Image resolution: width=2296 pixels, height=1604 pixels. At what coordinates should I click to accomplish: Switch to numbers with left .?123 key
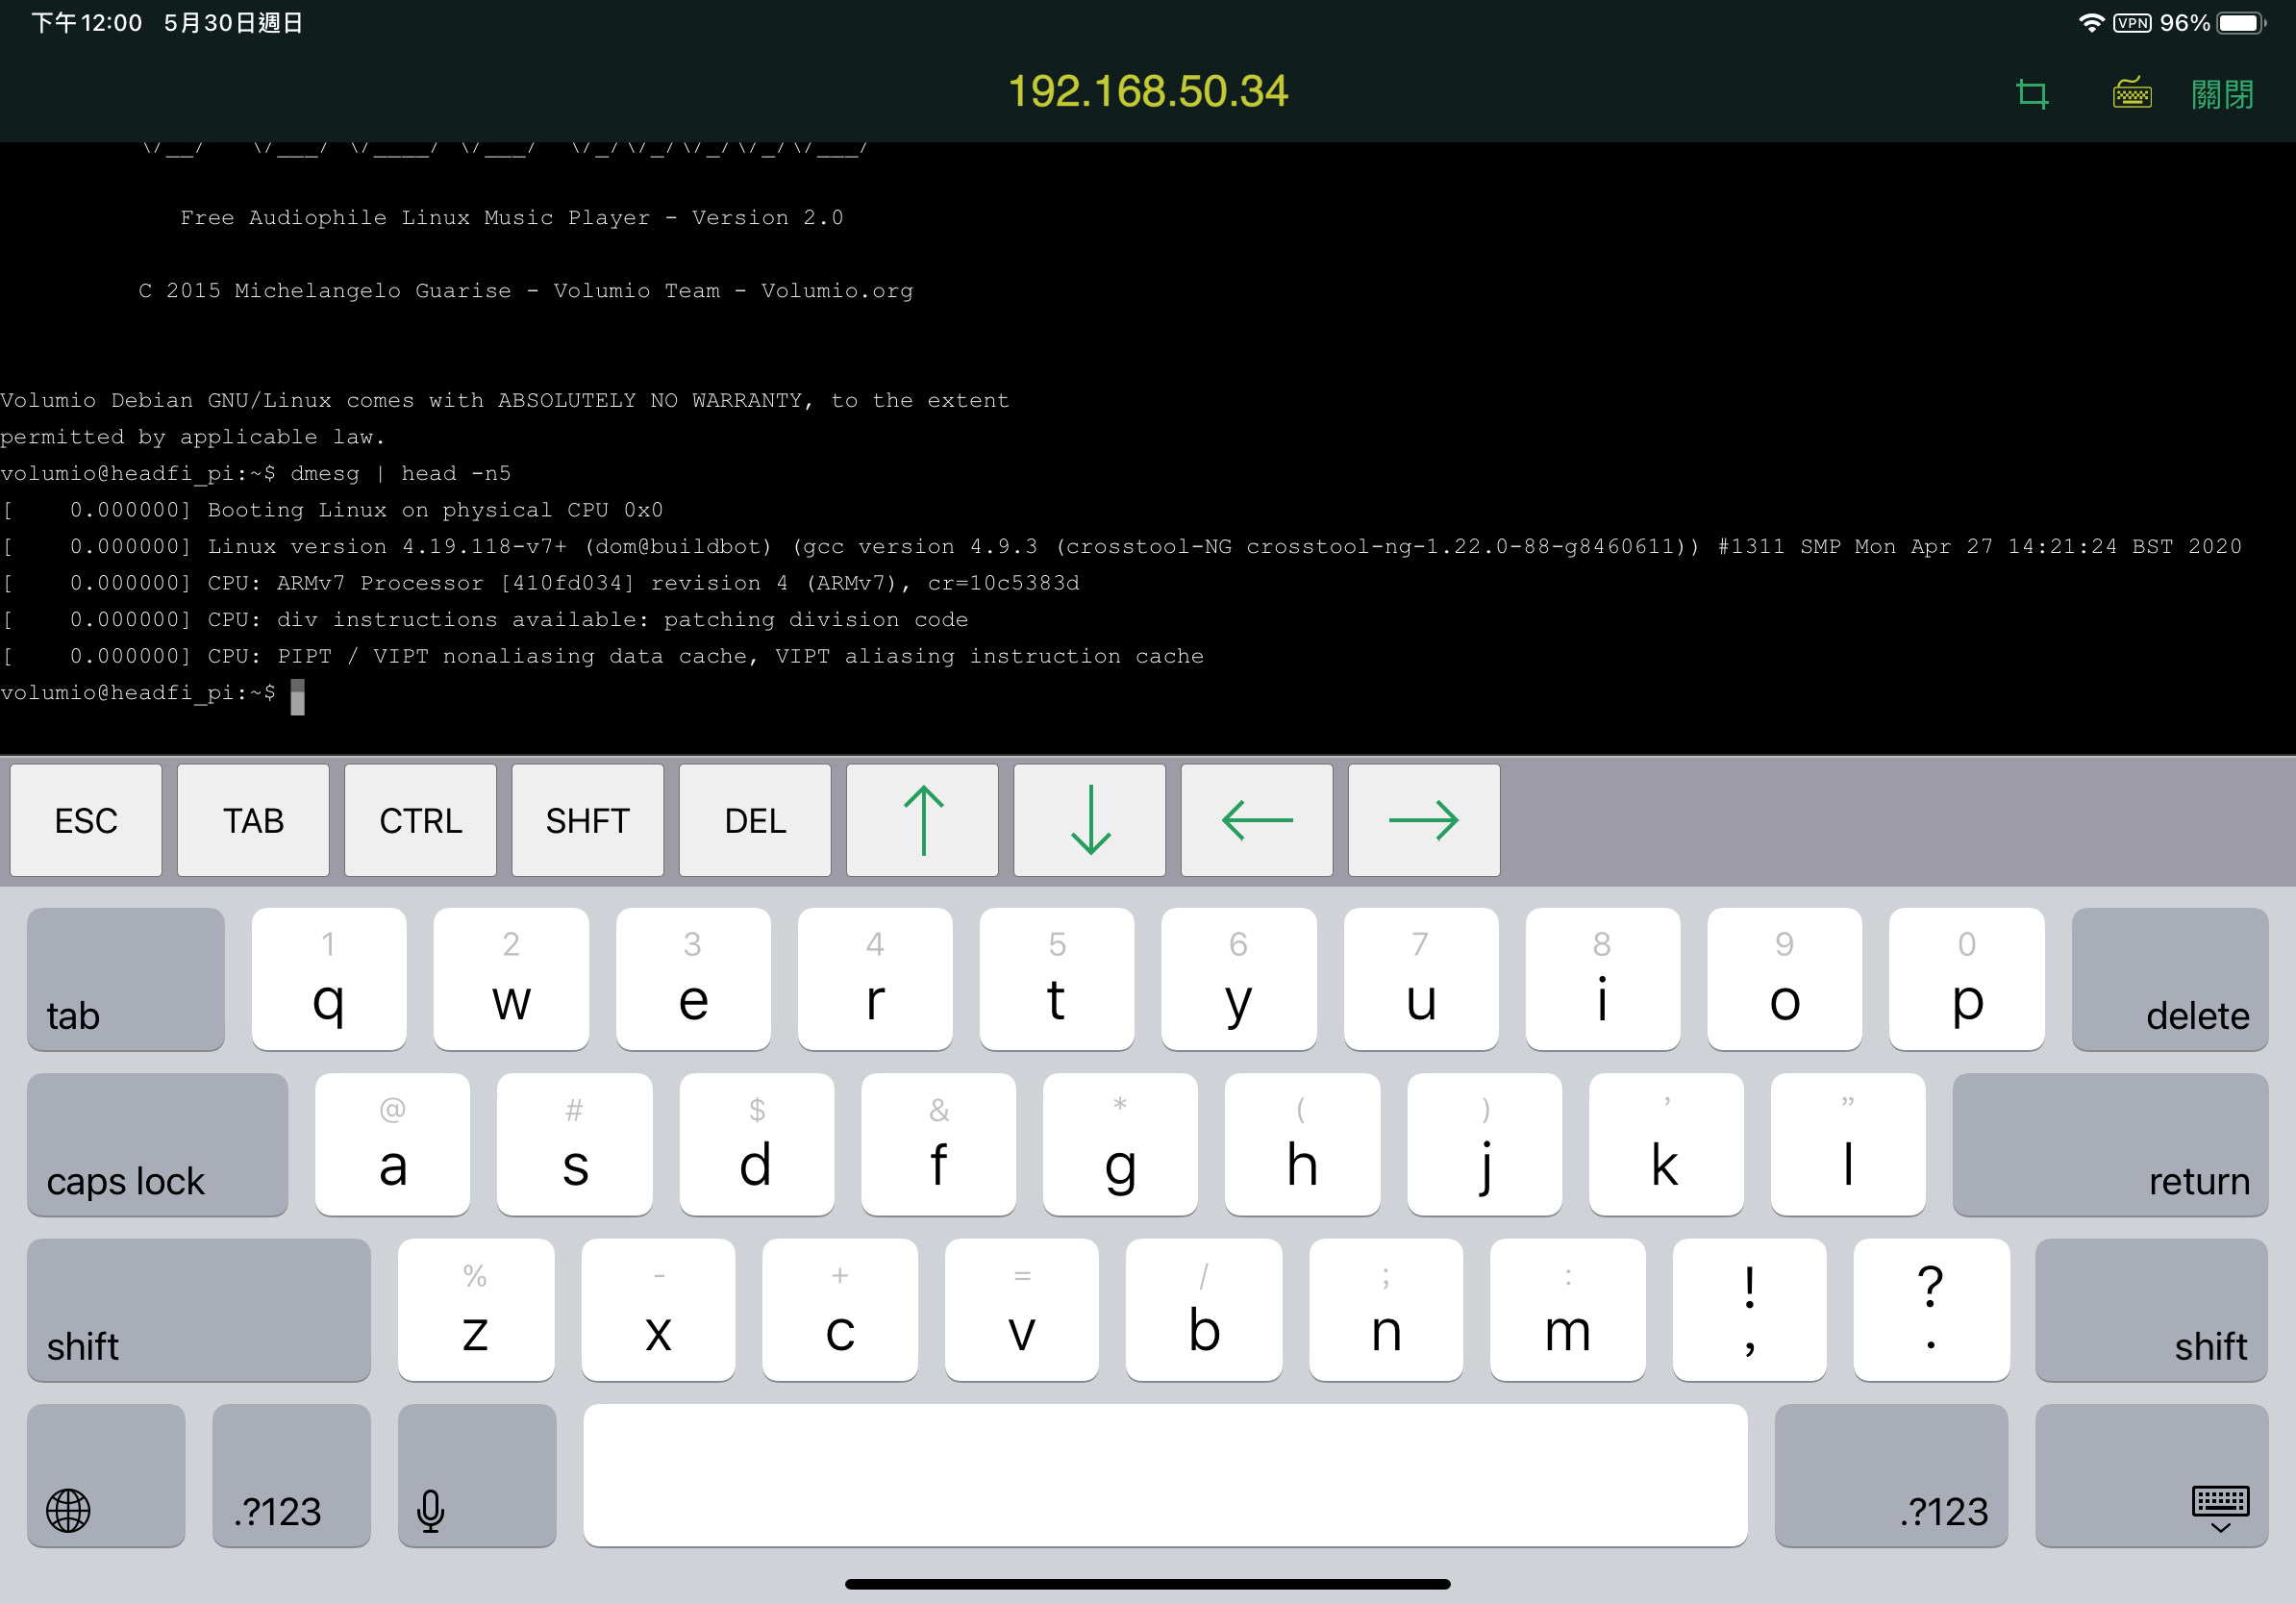pyautogui.click(x=292, y=1475)
